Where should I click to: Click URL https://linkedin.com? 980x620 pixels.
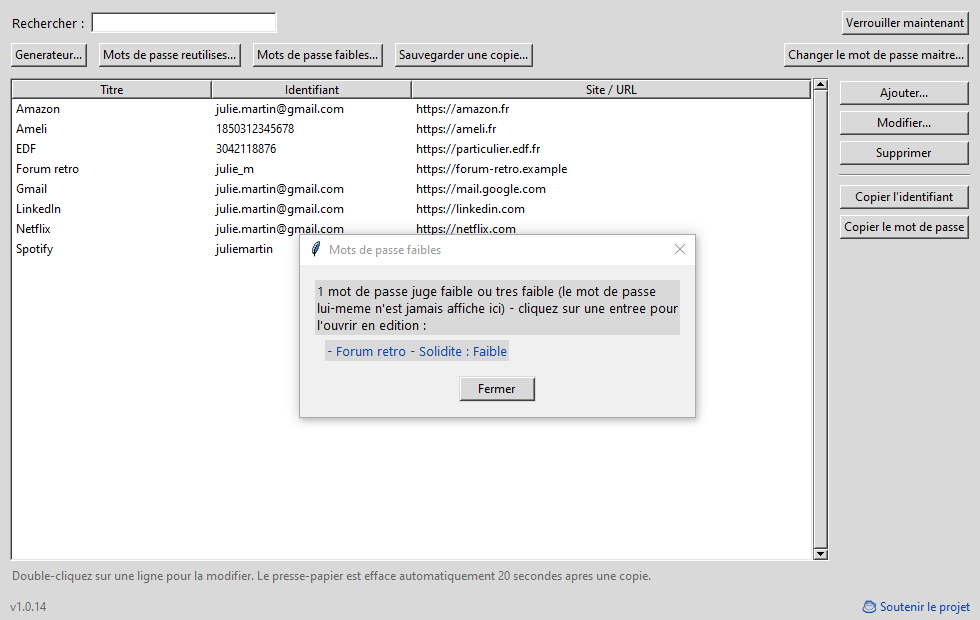click(470, 209)
